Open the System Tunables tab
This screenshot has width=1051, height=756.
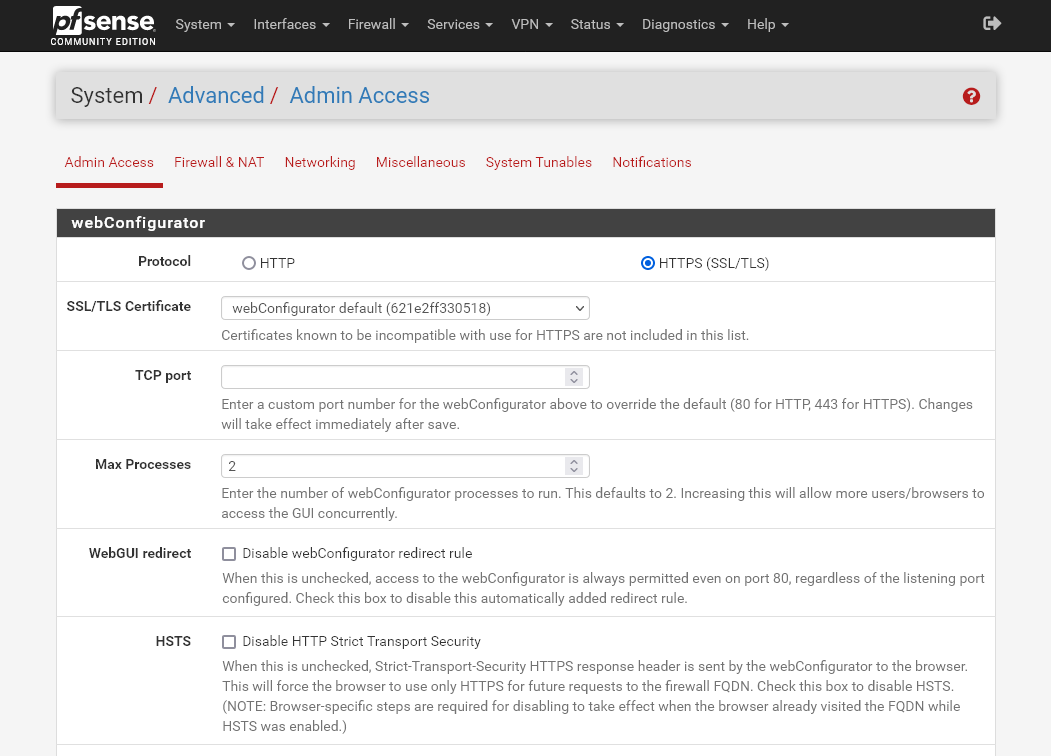coord(538,162)
